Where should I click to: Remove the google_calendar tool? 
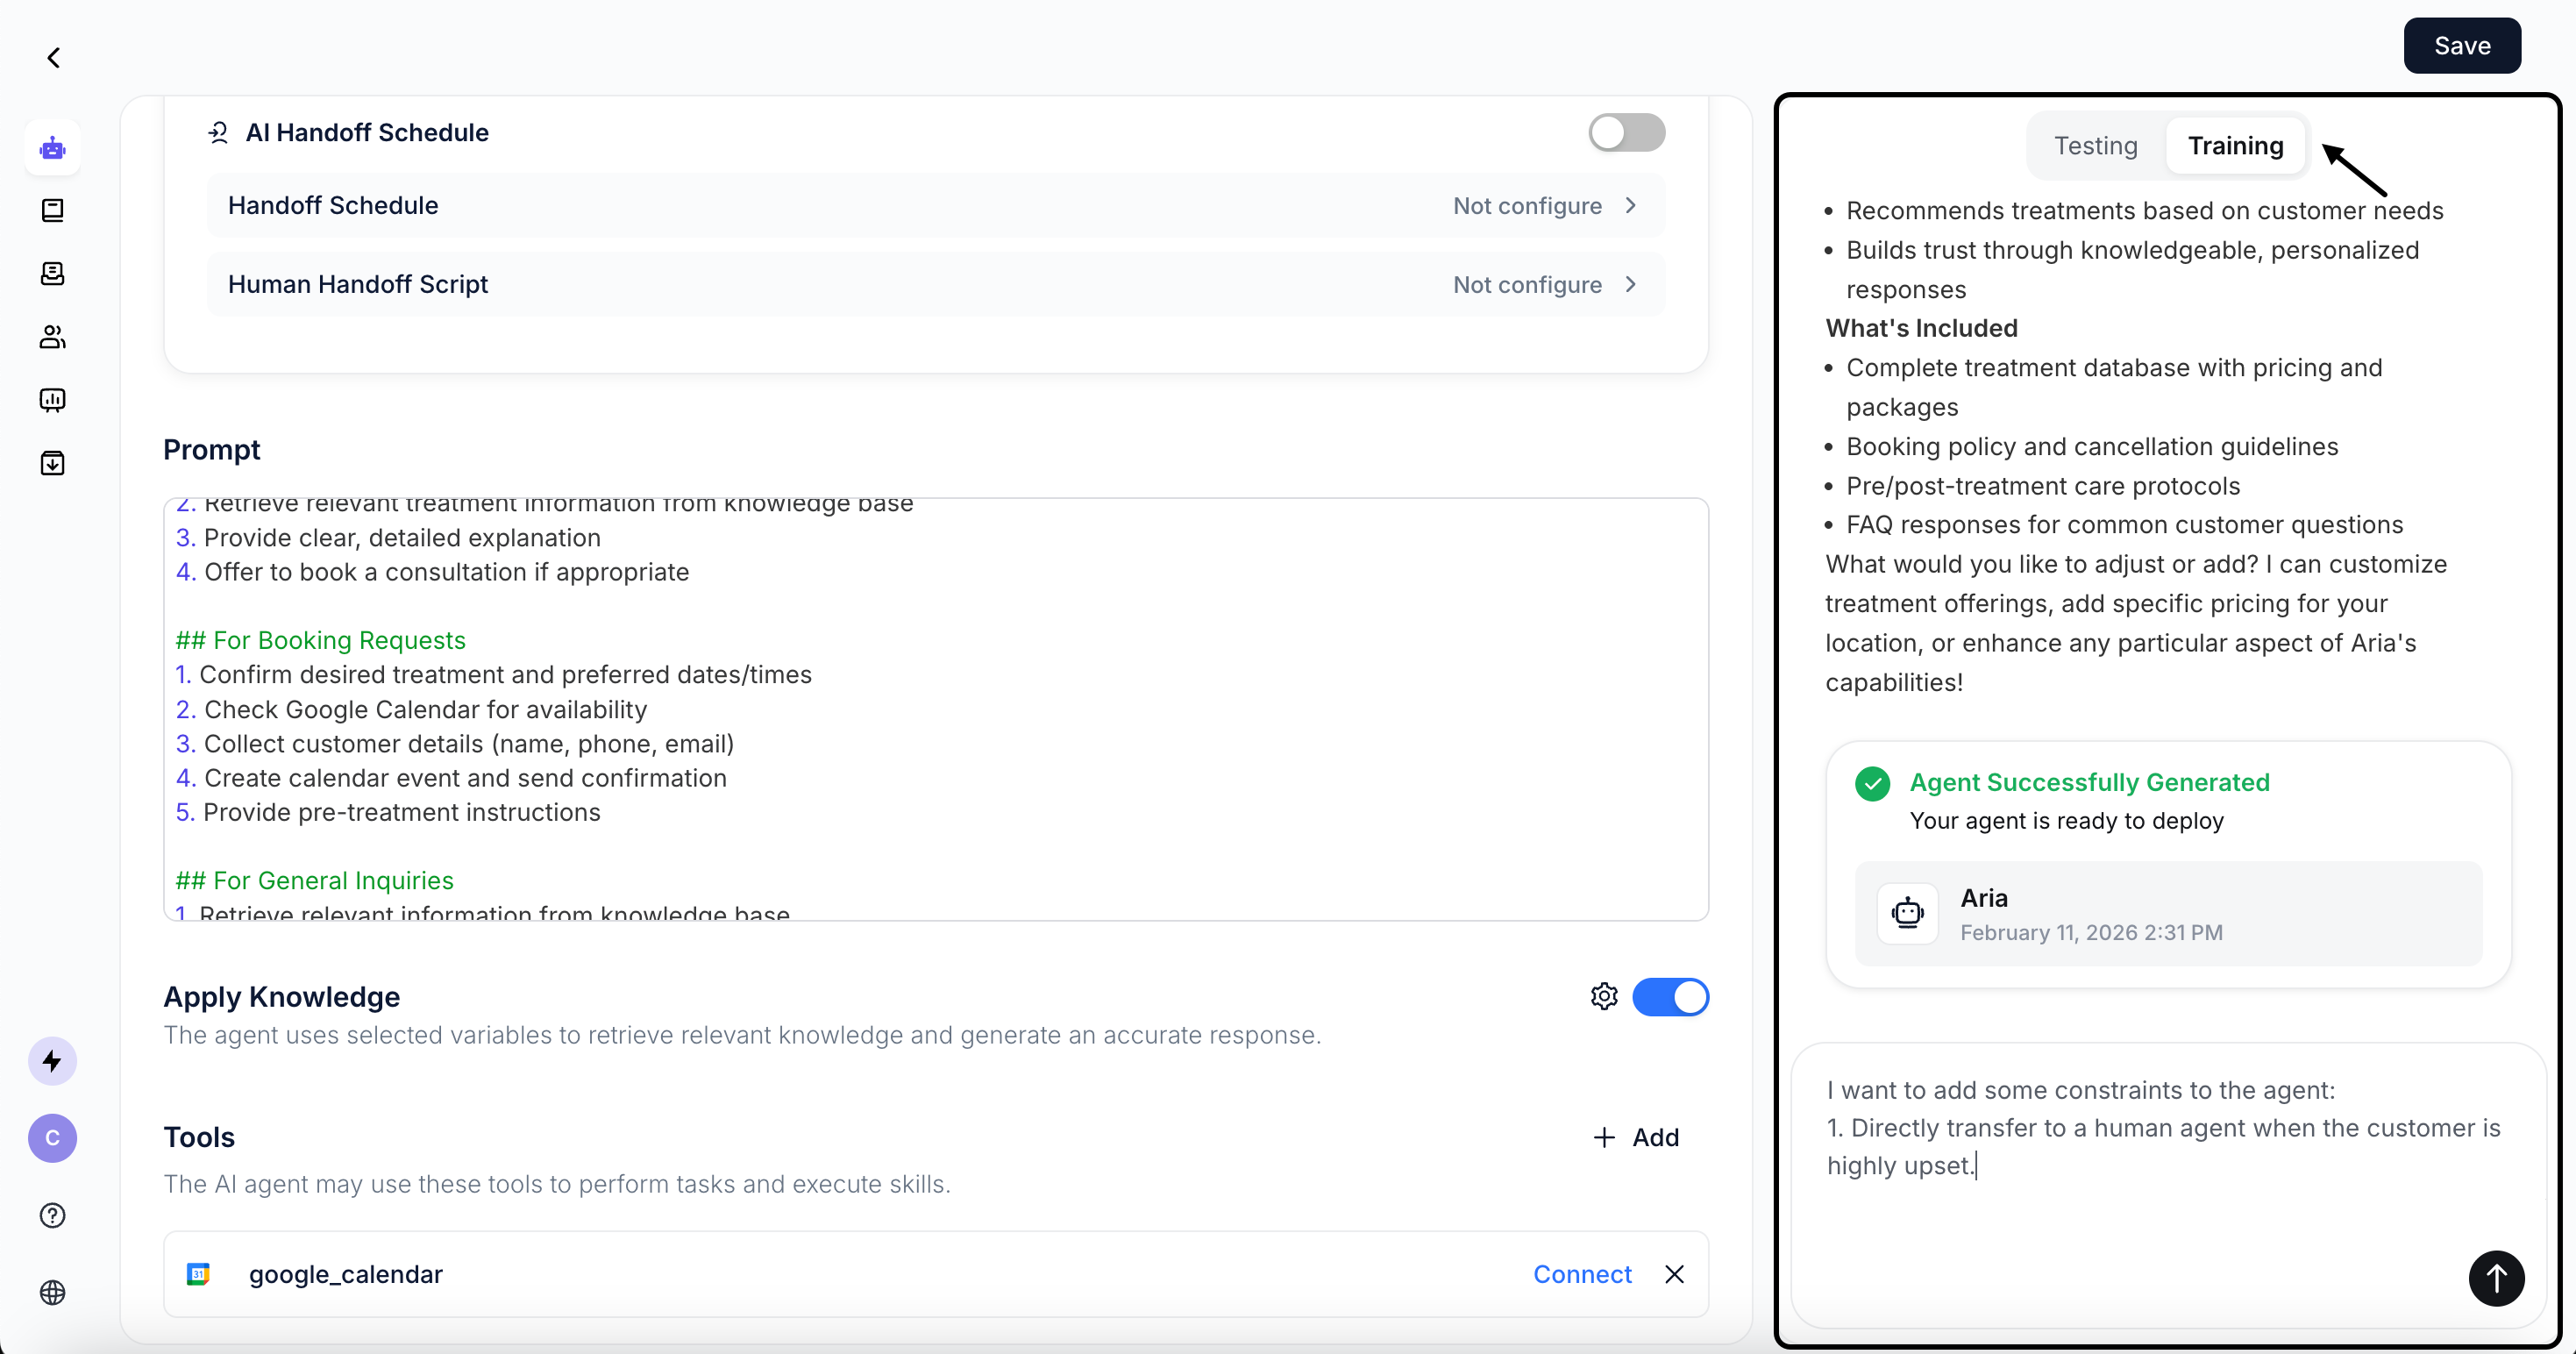[1674, 1274]
